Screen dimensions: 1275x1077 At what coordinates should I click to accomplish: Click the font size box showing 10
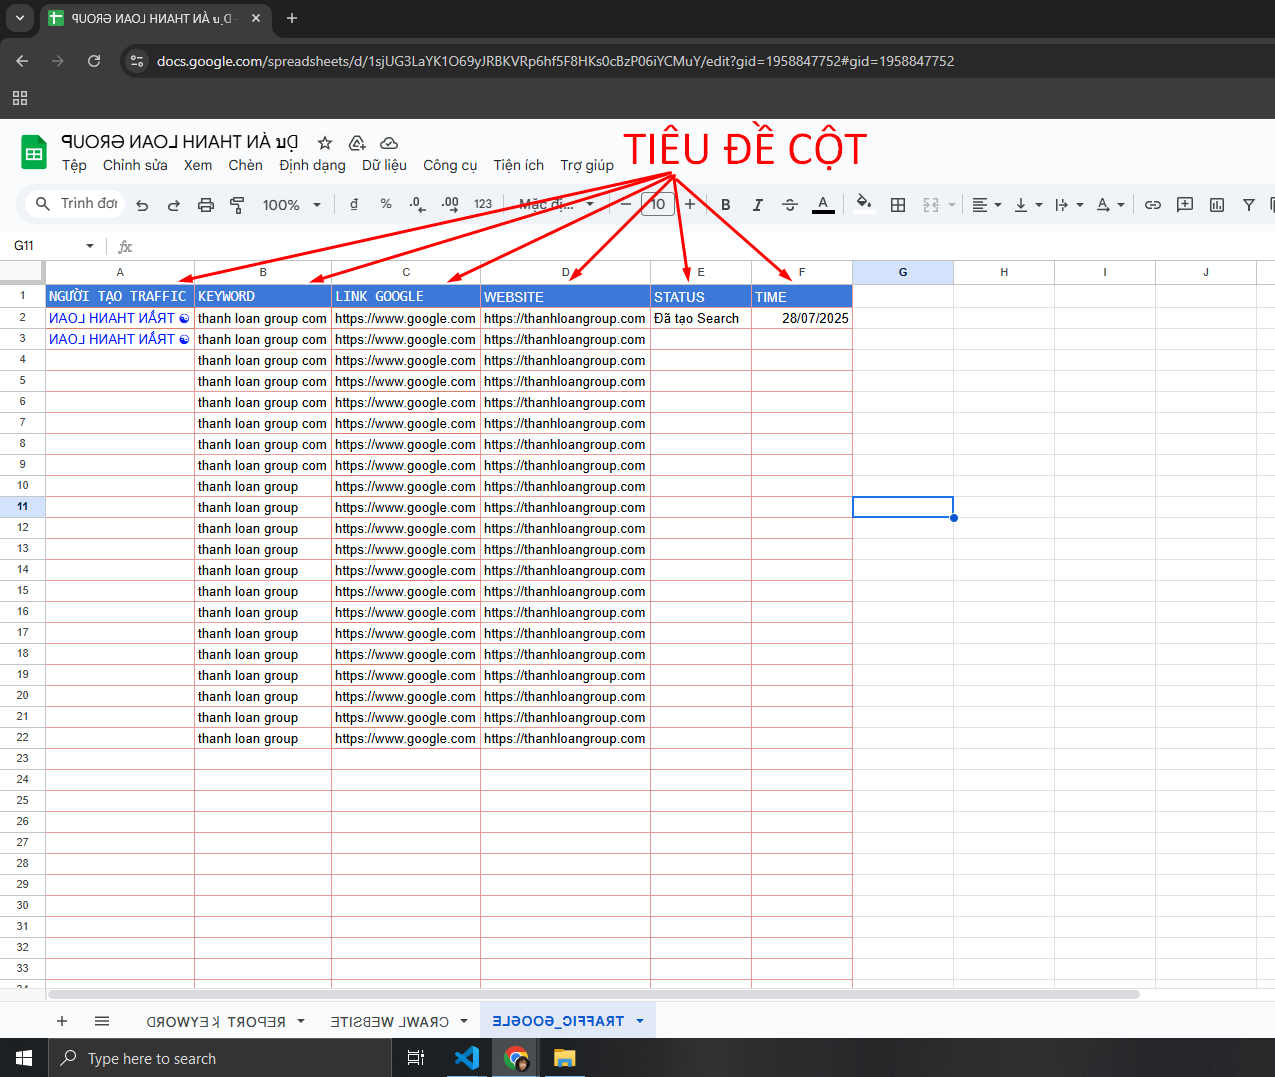tap(657, 204)
